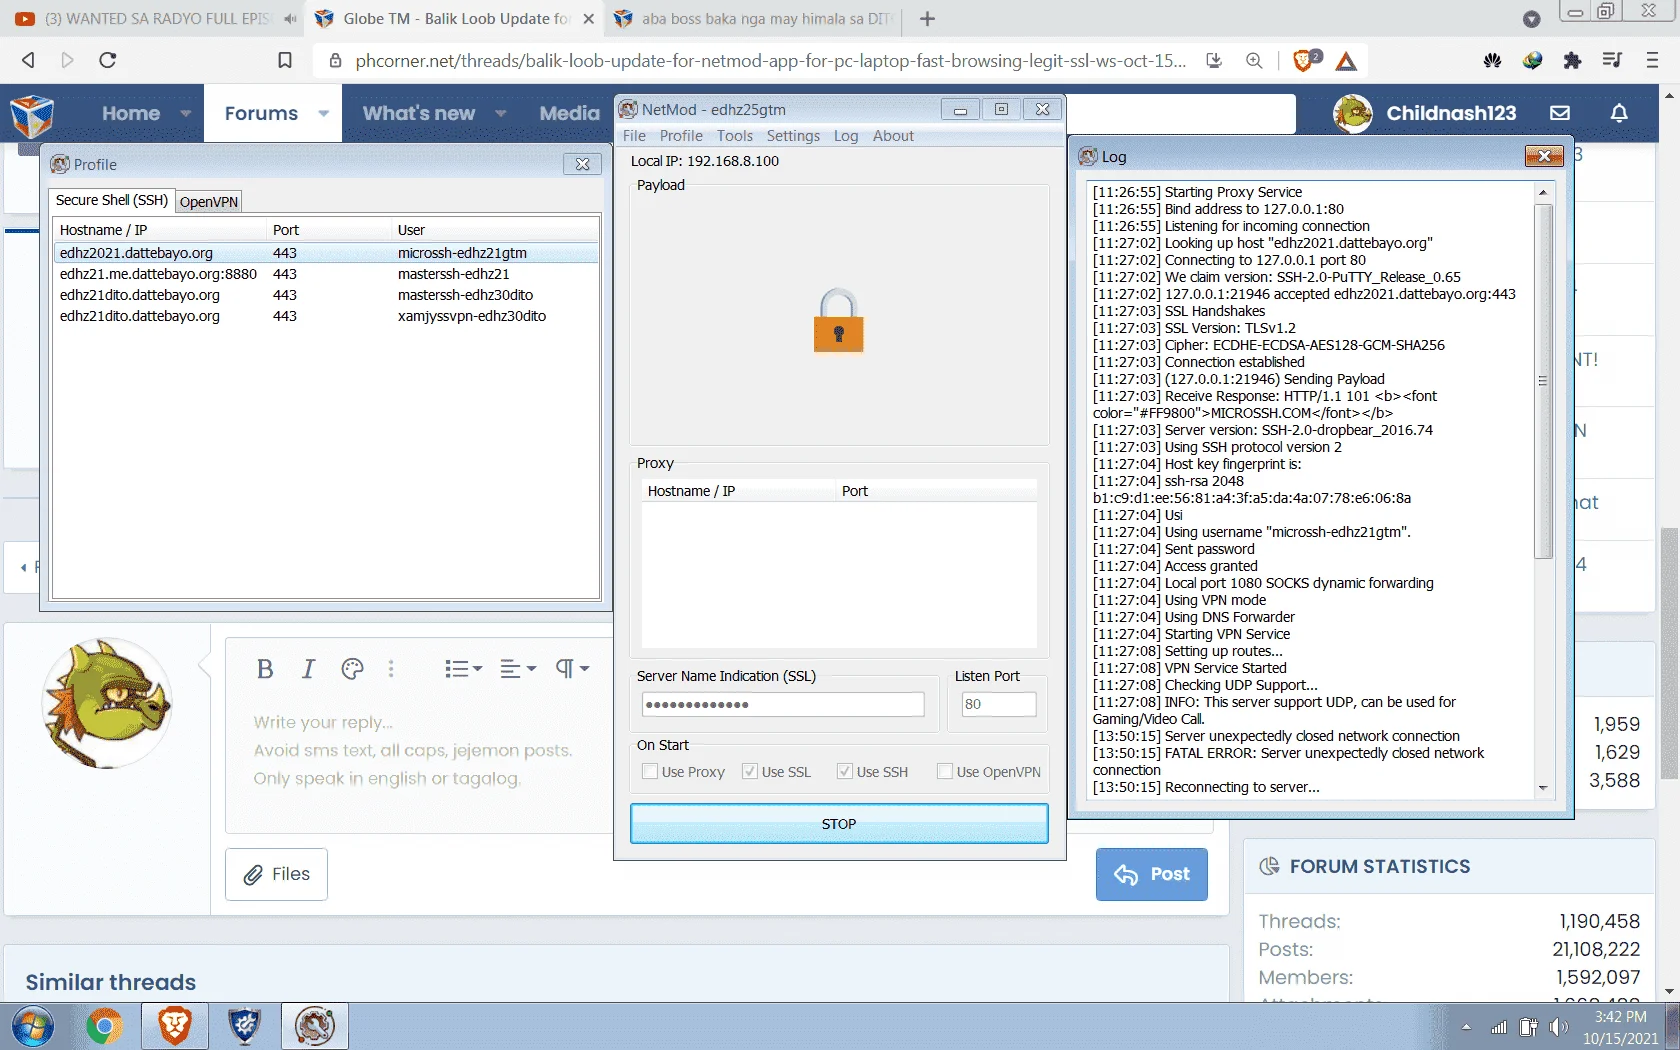
Task: Click the PHCorner site logo
Action: pos(32,114)
